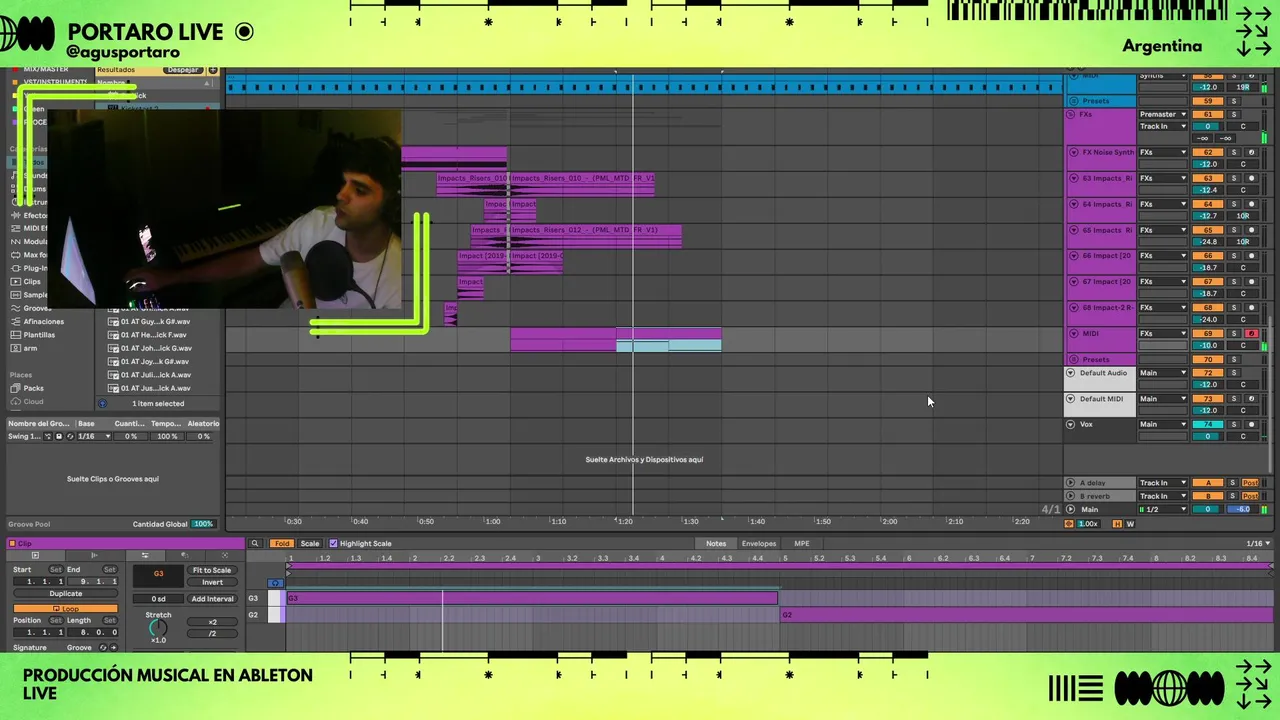This screenshot has height=720, width=1280.
Task: Click the Scale button in piano roll
Action: pyautogui.click(x=310, y=544)
